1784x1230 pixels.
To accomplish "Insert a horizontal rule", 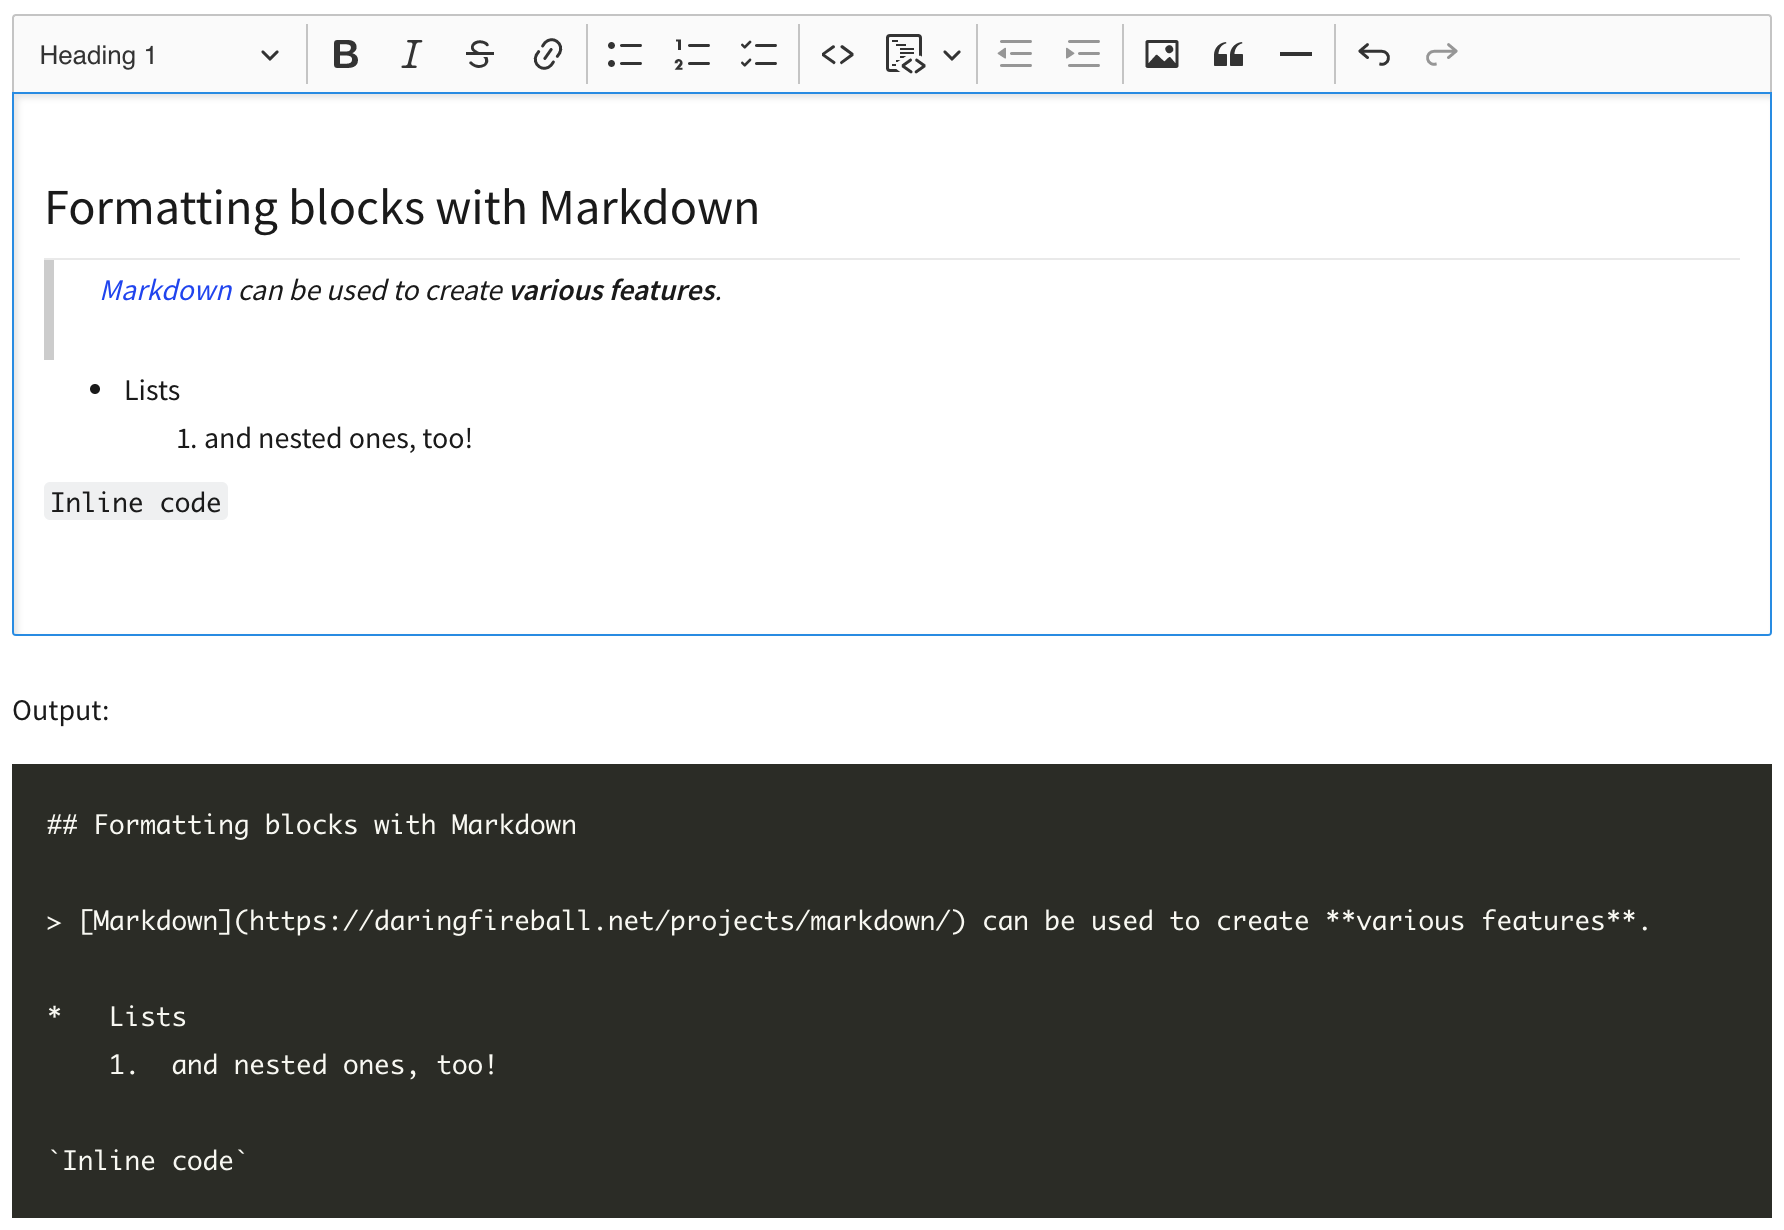I will [x=1294, y=55].
